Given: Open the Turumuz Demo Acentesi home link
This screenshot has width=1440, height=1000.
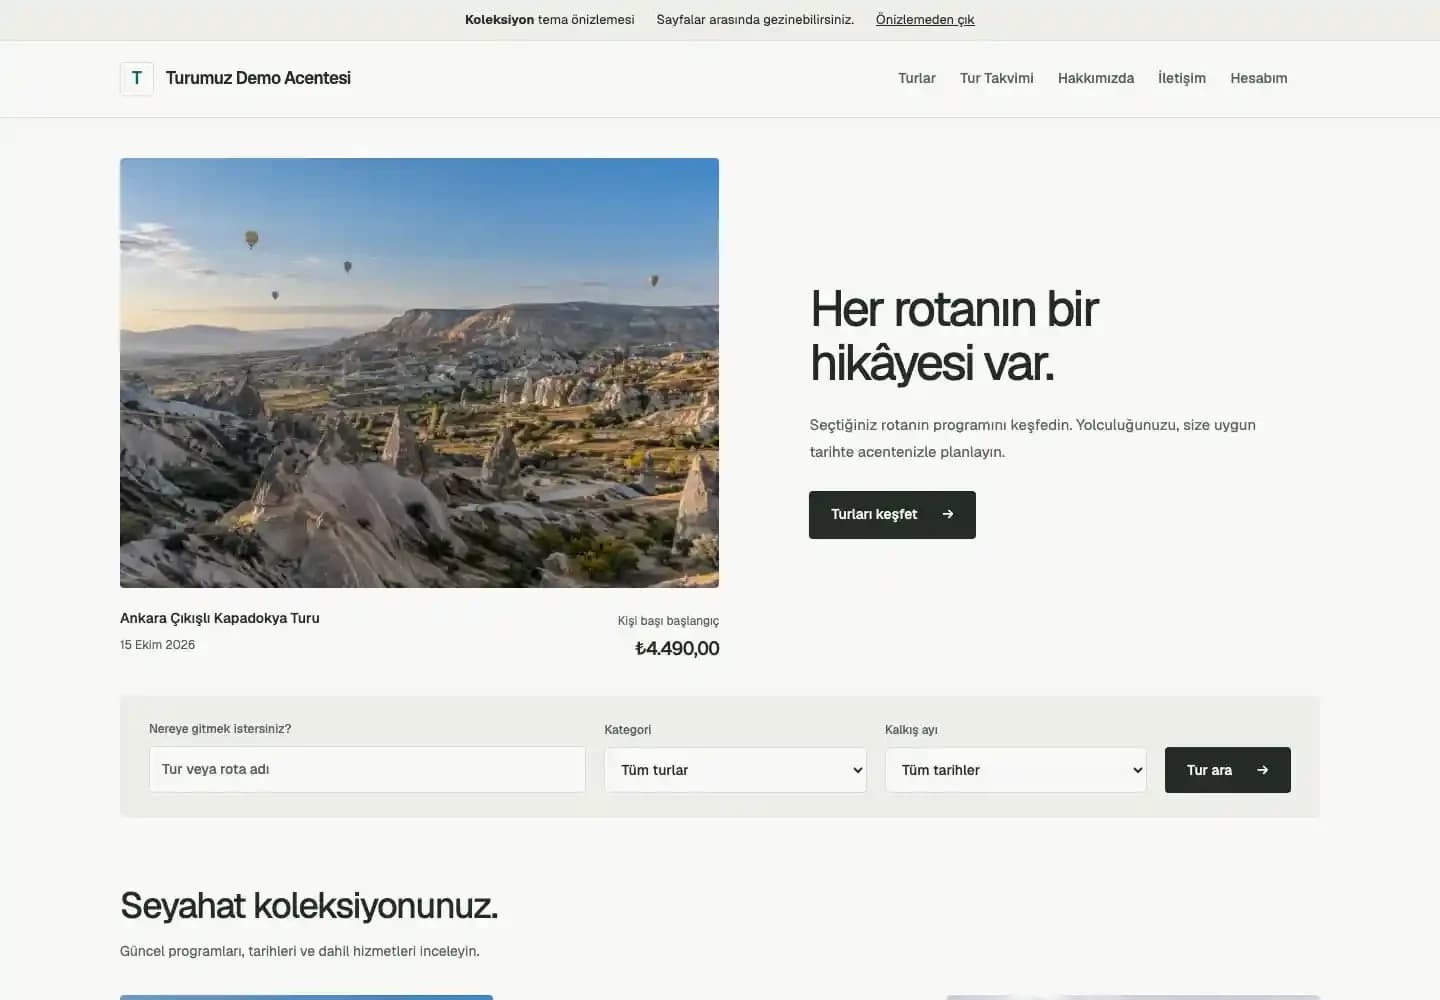Looking at the screenshot, I should [x=258, y=78].
